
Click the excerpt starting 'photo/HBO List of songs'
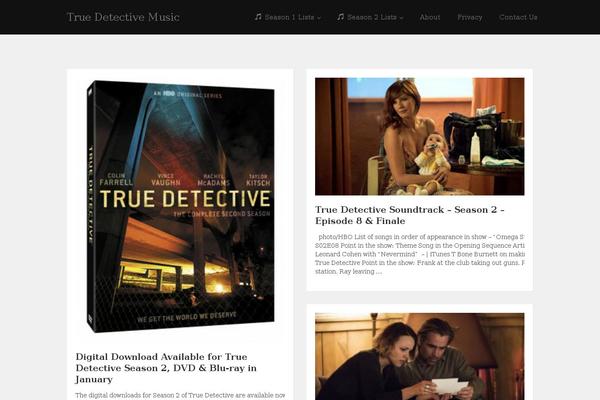pos(420,254)
